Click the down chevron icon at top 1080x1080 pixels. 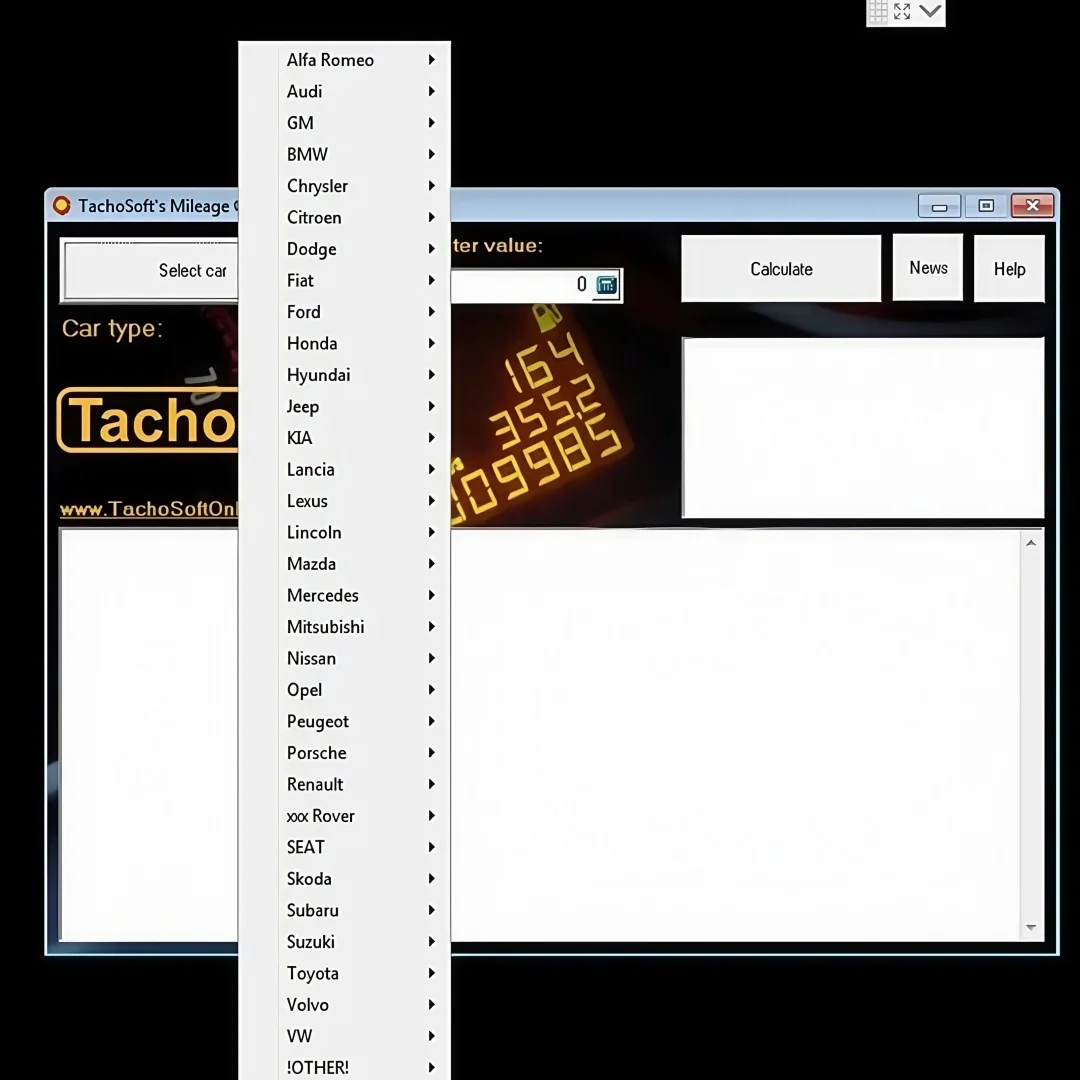point(931,11)
